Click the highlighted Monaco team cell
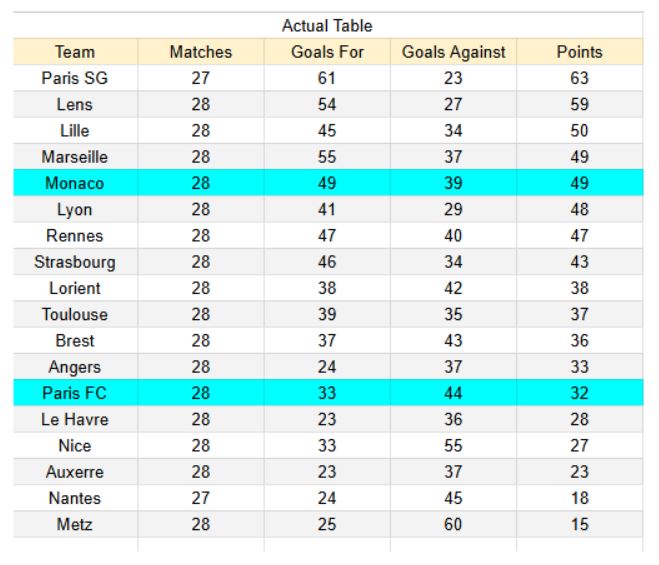Screen dimensions: 659x565 pyautogui.click(x=75, y=184)
